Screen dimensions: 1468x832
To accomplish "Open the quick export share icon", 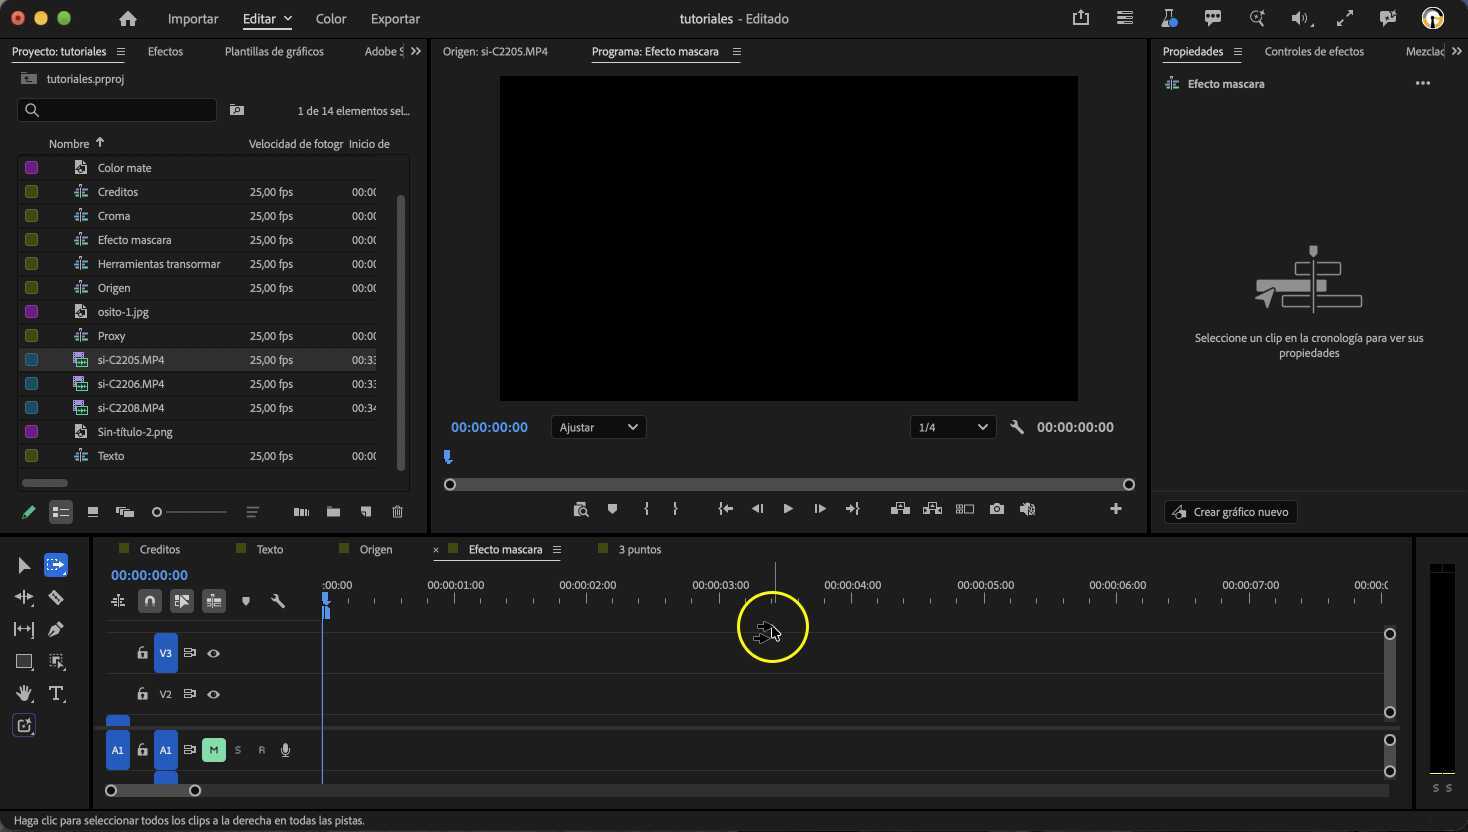I will (1081, 18).
